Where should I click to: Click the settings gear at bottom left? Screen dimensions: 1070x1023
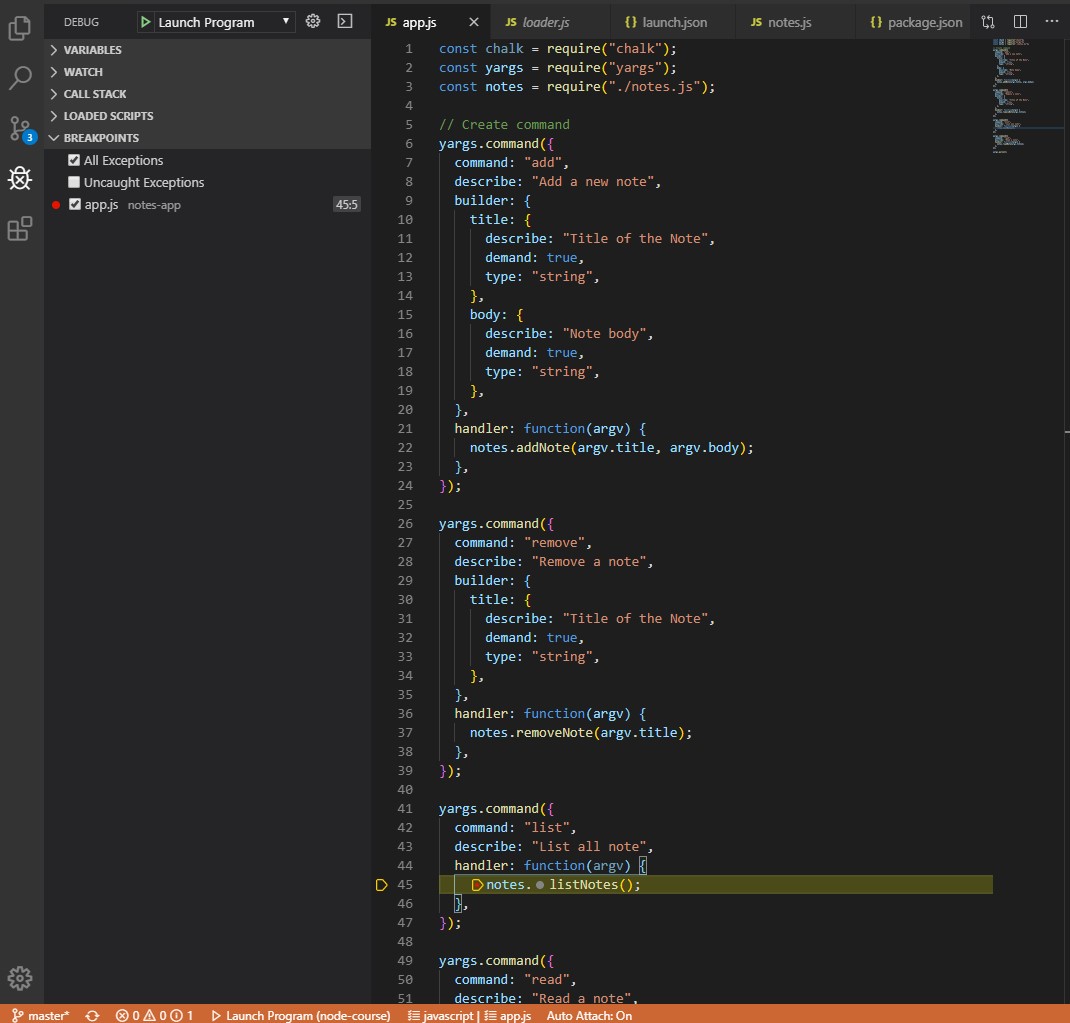(x=20, y=978)
